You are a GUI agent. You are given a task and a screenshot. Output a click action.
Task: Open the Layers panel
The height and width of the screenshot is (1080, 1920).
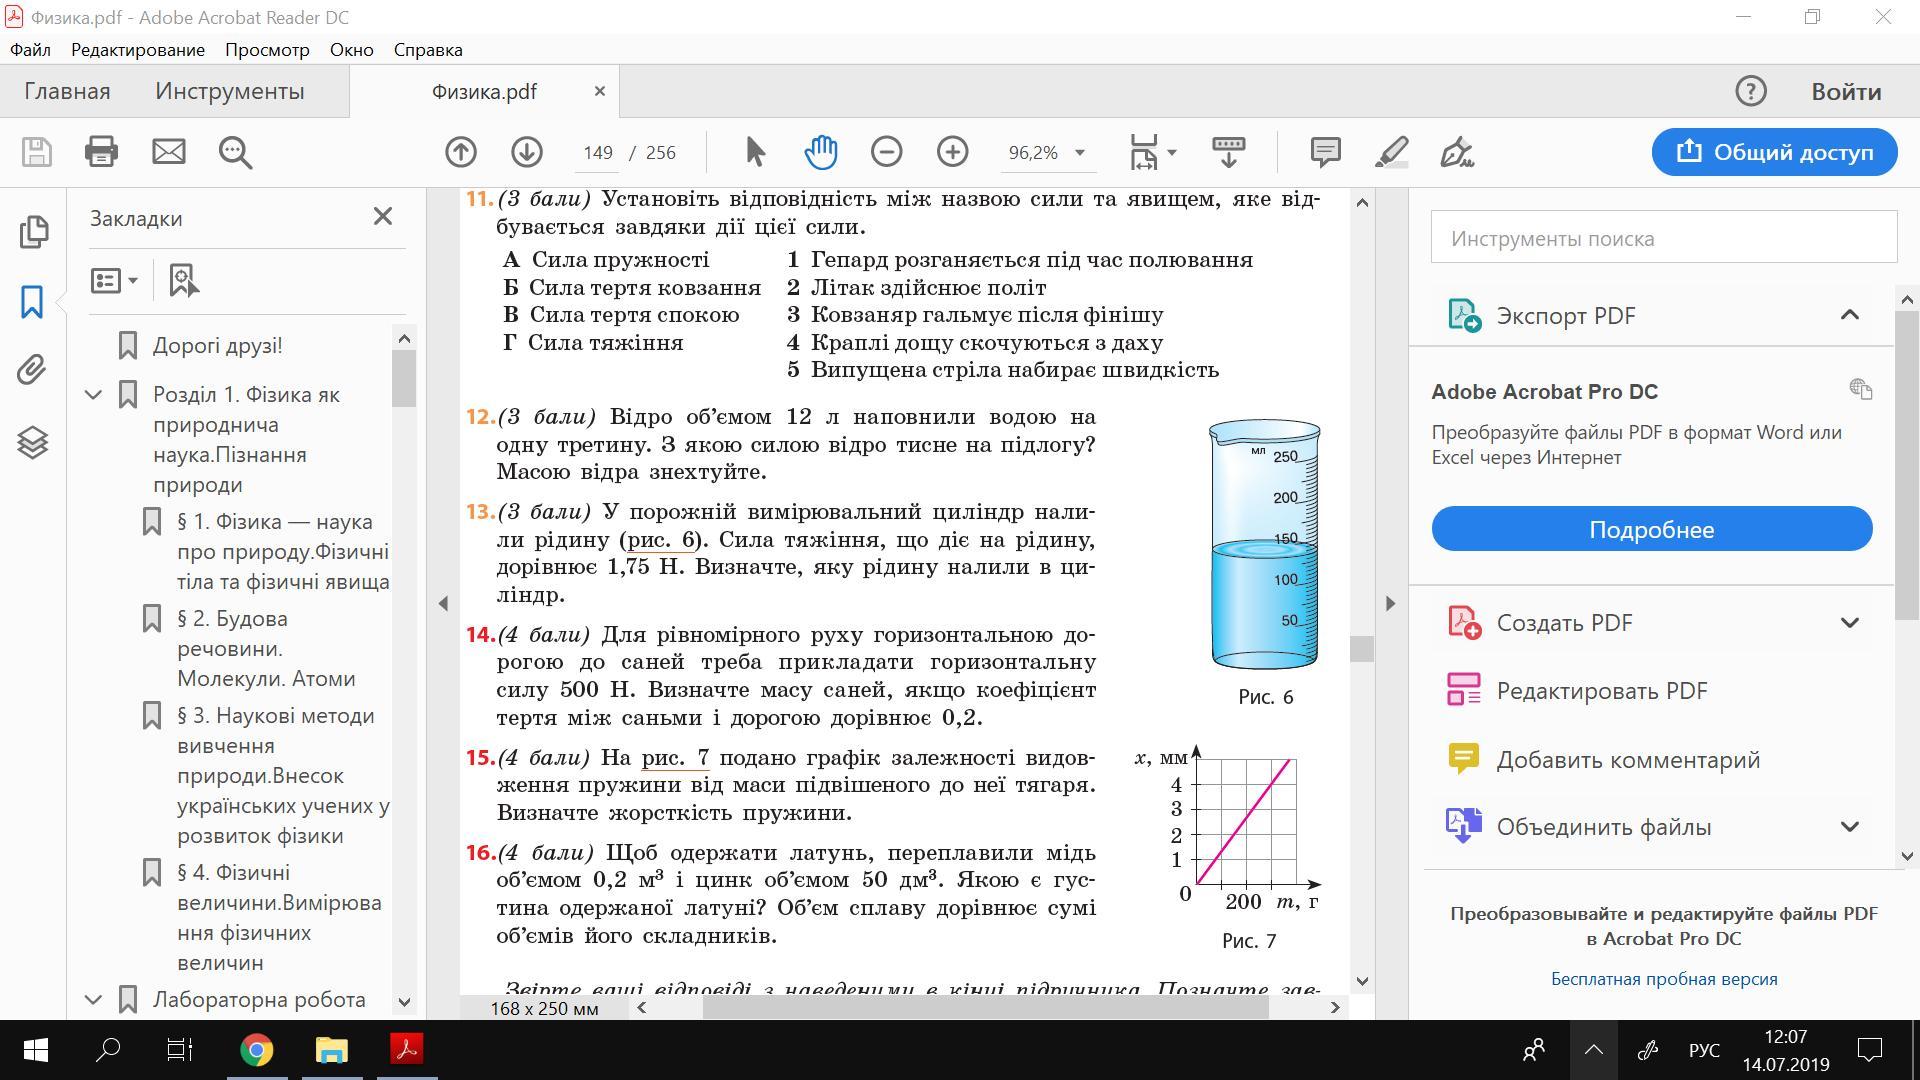(x=32, y=442)
